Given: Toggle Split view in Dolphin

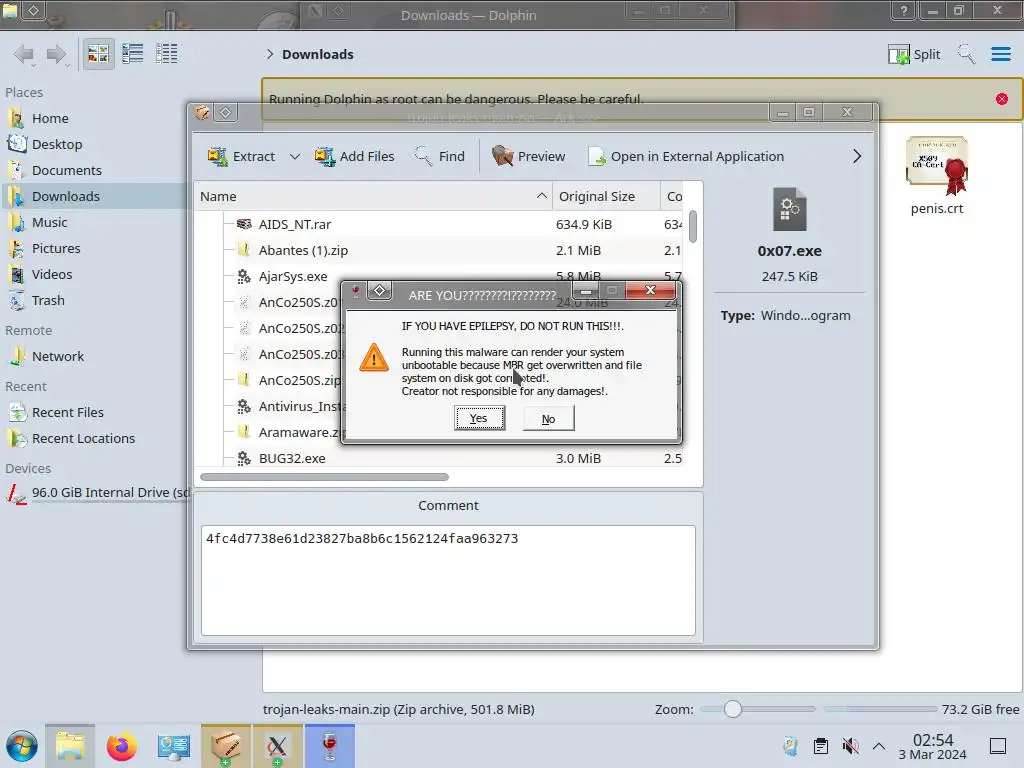Looking at the screenshot, I should (914, 54).
